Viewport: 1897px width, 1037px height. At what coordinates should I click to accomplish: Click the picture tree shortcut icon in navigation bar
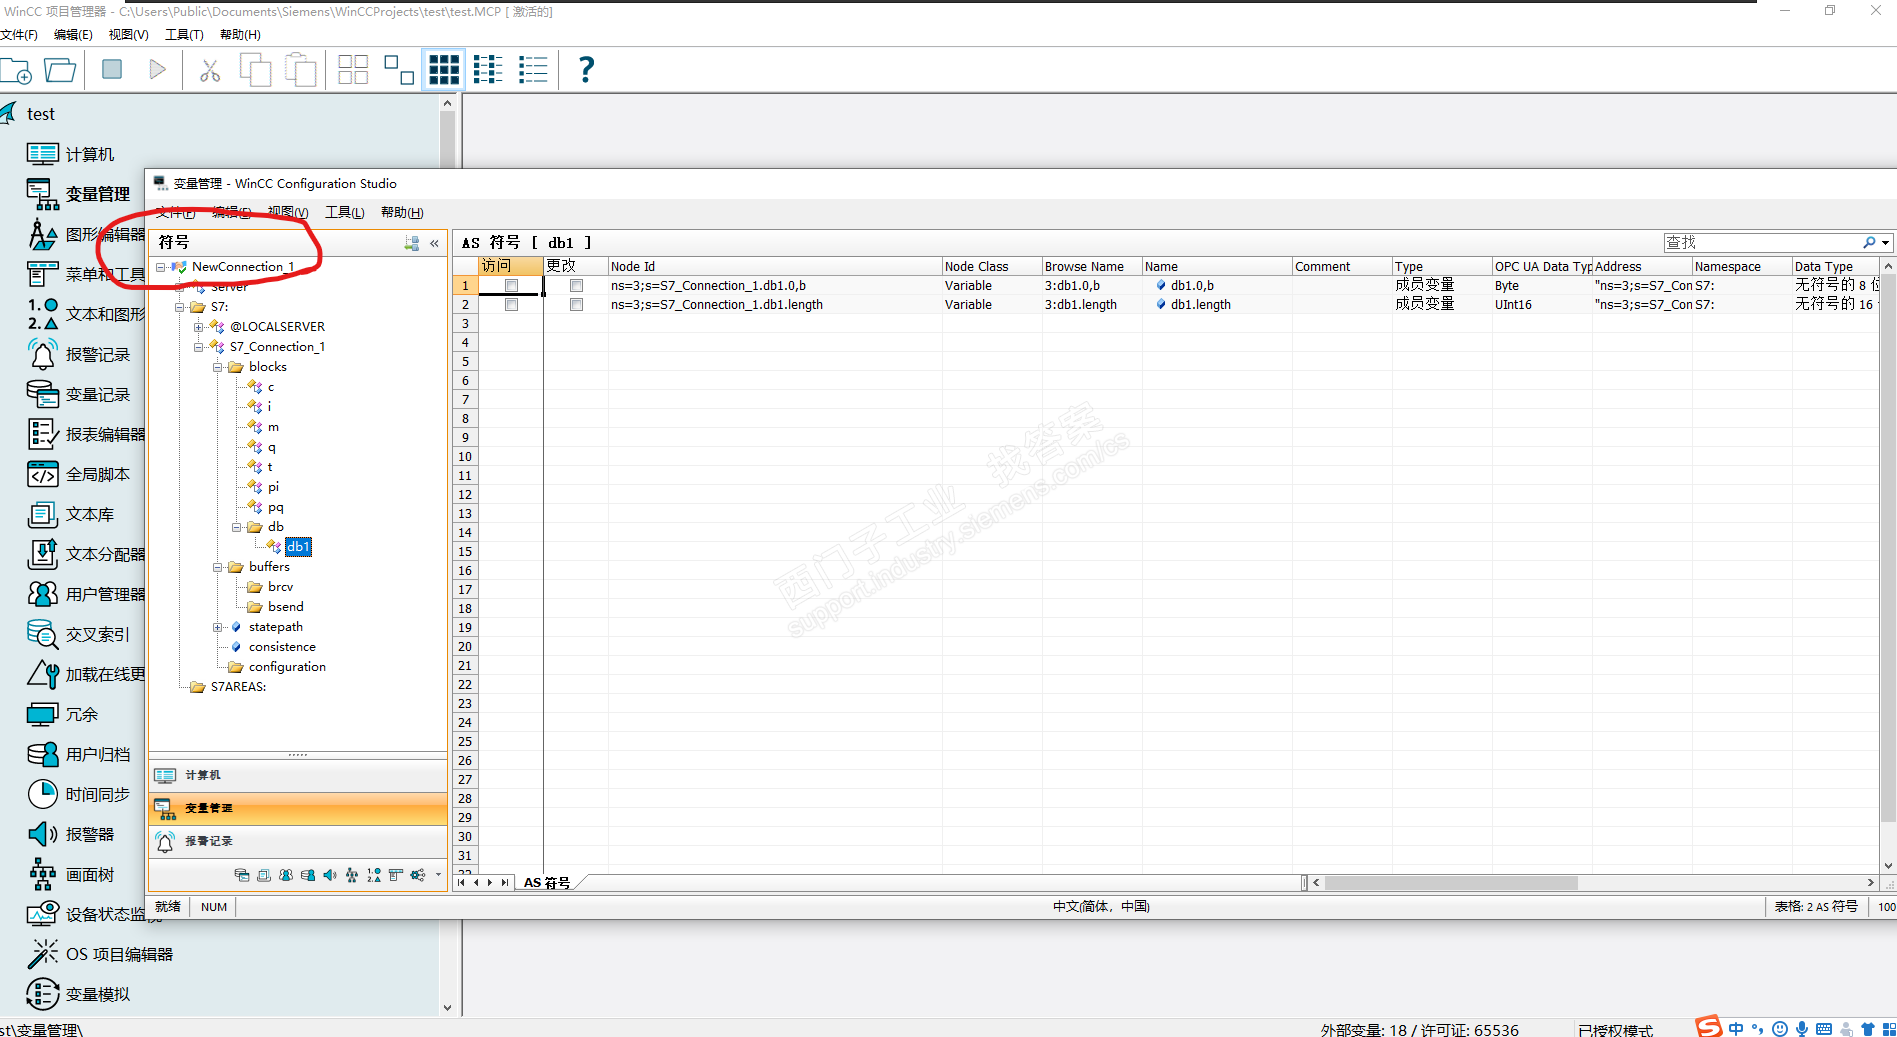(x=352, y=875)
